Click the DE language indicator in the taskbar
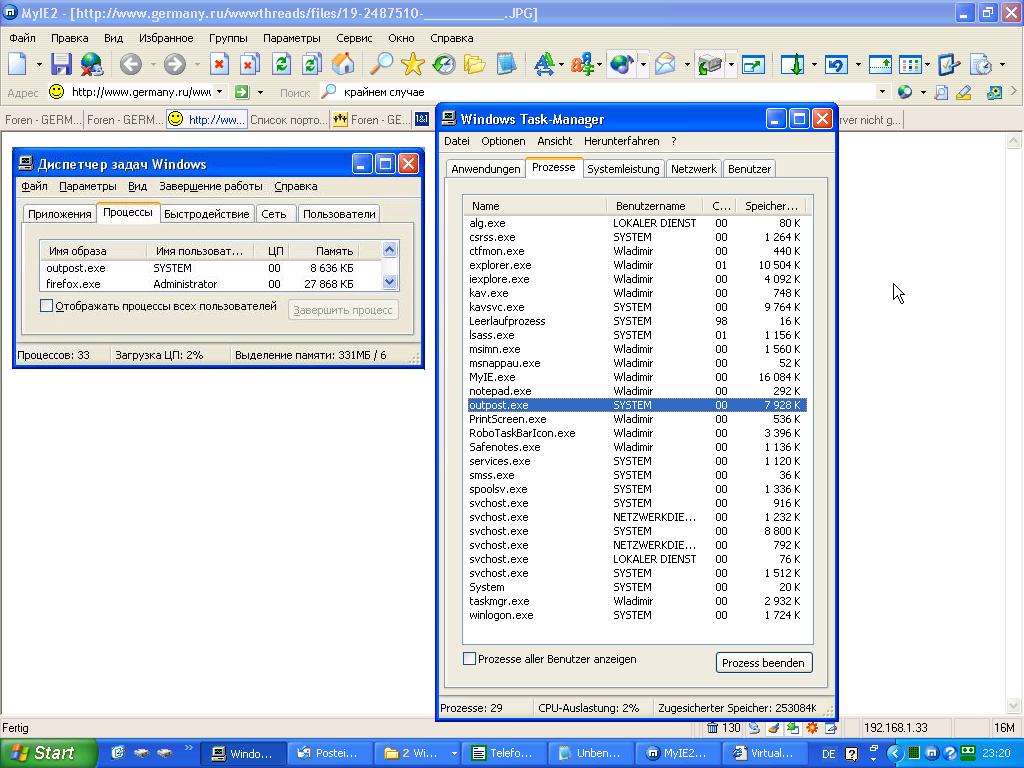The height and width of the screenshot is (768, 1024). coord(829,754)
